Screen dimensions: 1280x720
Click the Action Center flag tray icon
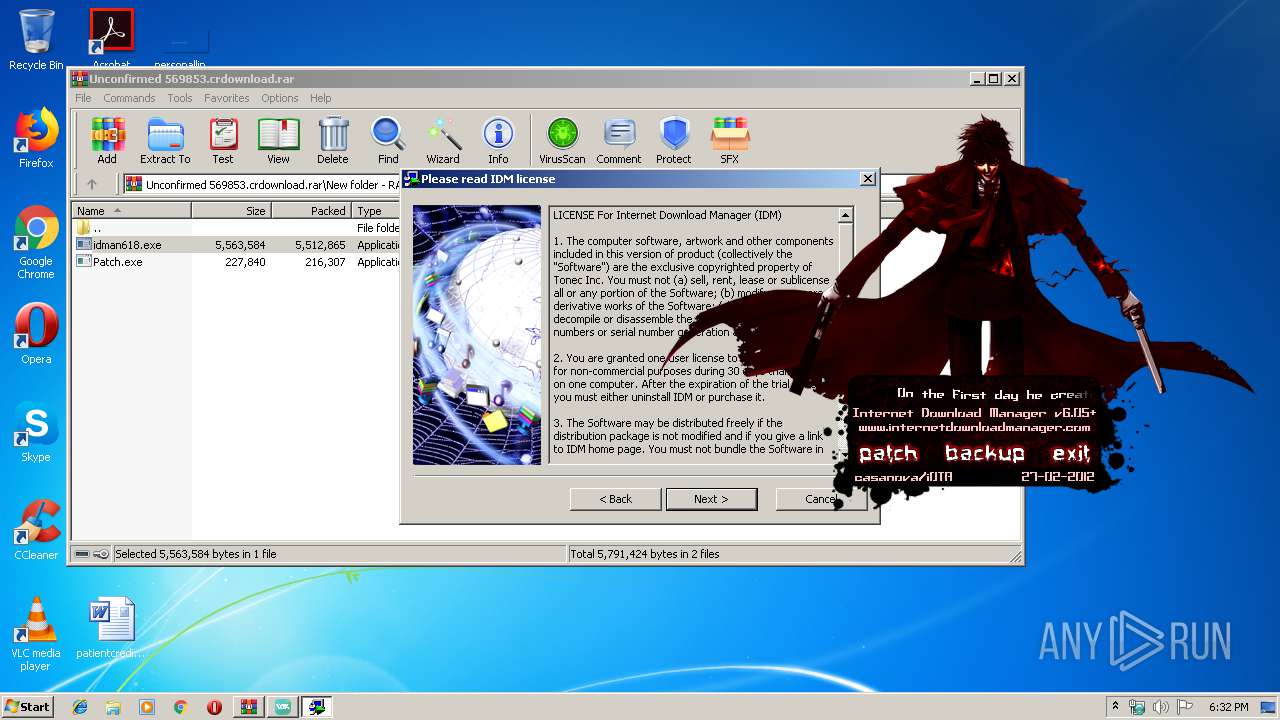(1184, 707)
